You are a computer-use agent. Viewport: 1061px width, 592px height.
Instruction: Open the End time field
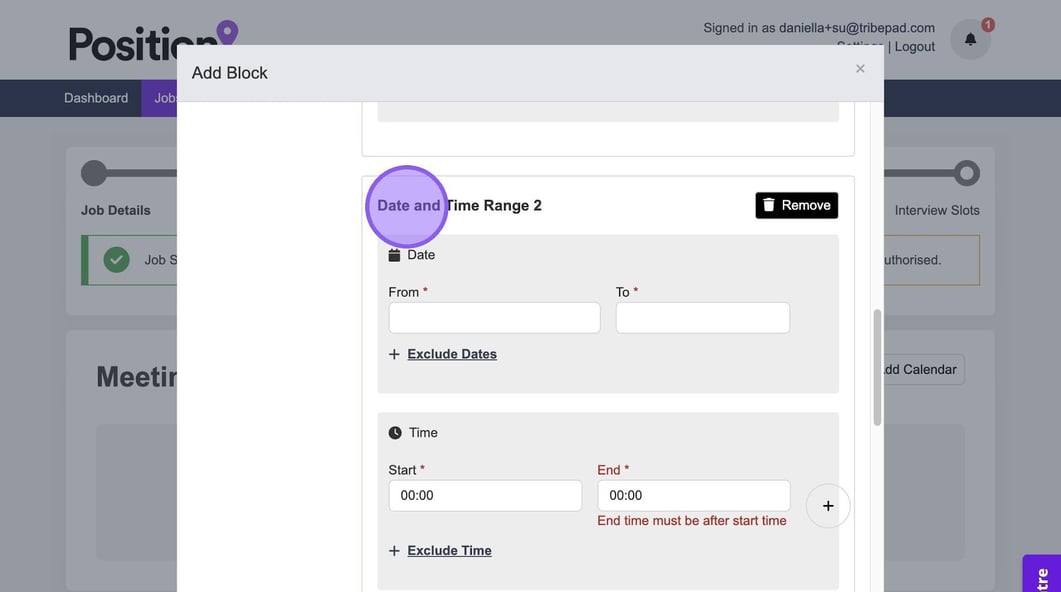coord(693,496)
